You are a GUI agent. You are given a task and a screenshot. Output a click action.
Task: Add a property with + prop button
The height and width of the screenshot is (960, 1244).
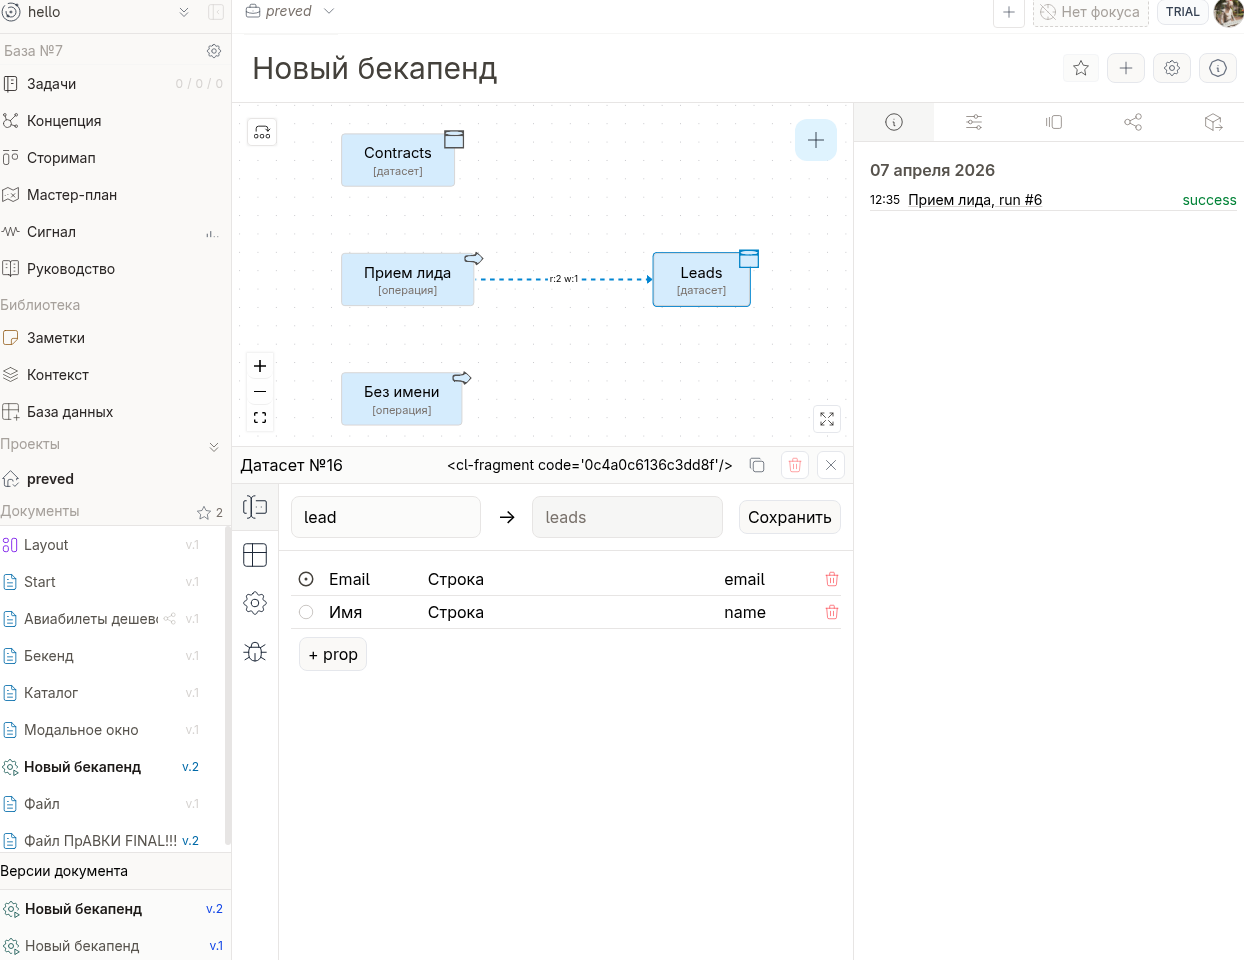click(x=333, y=654)
